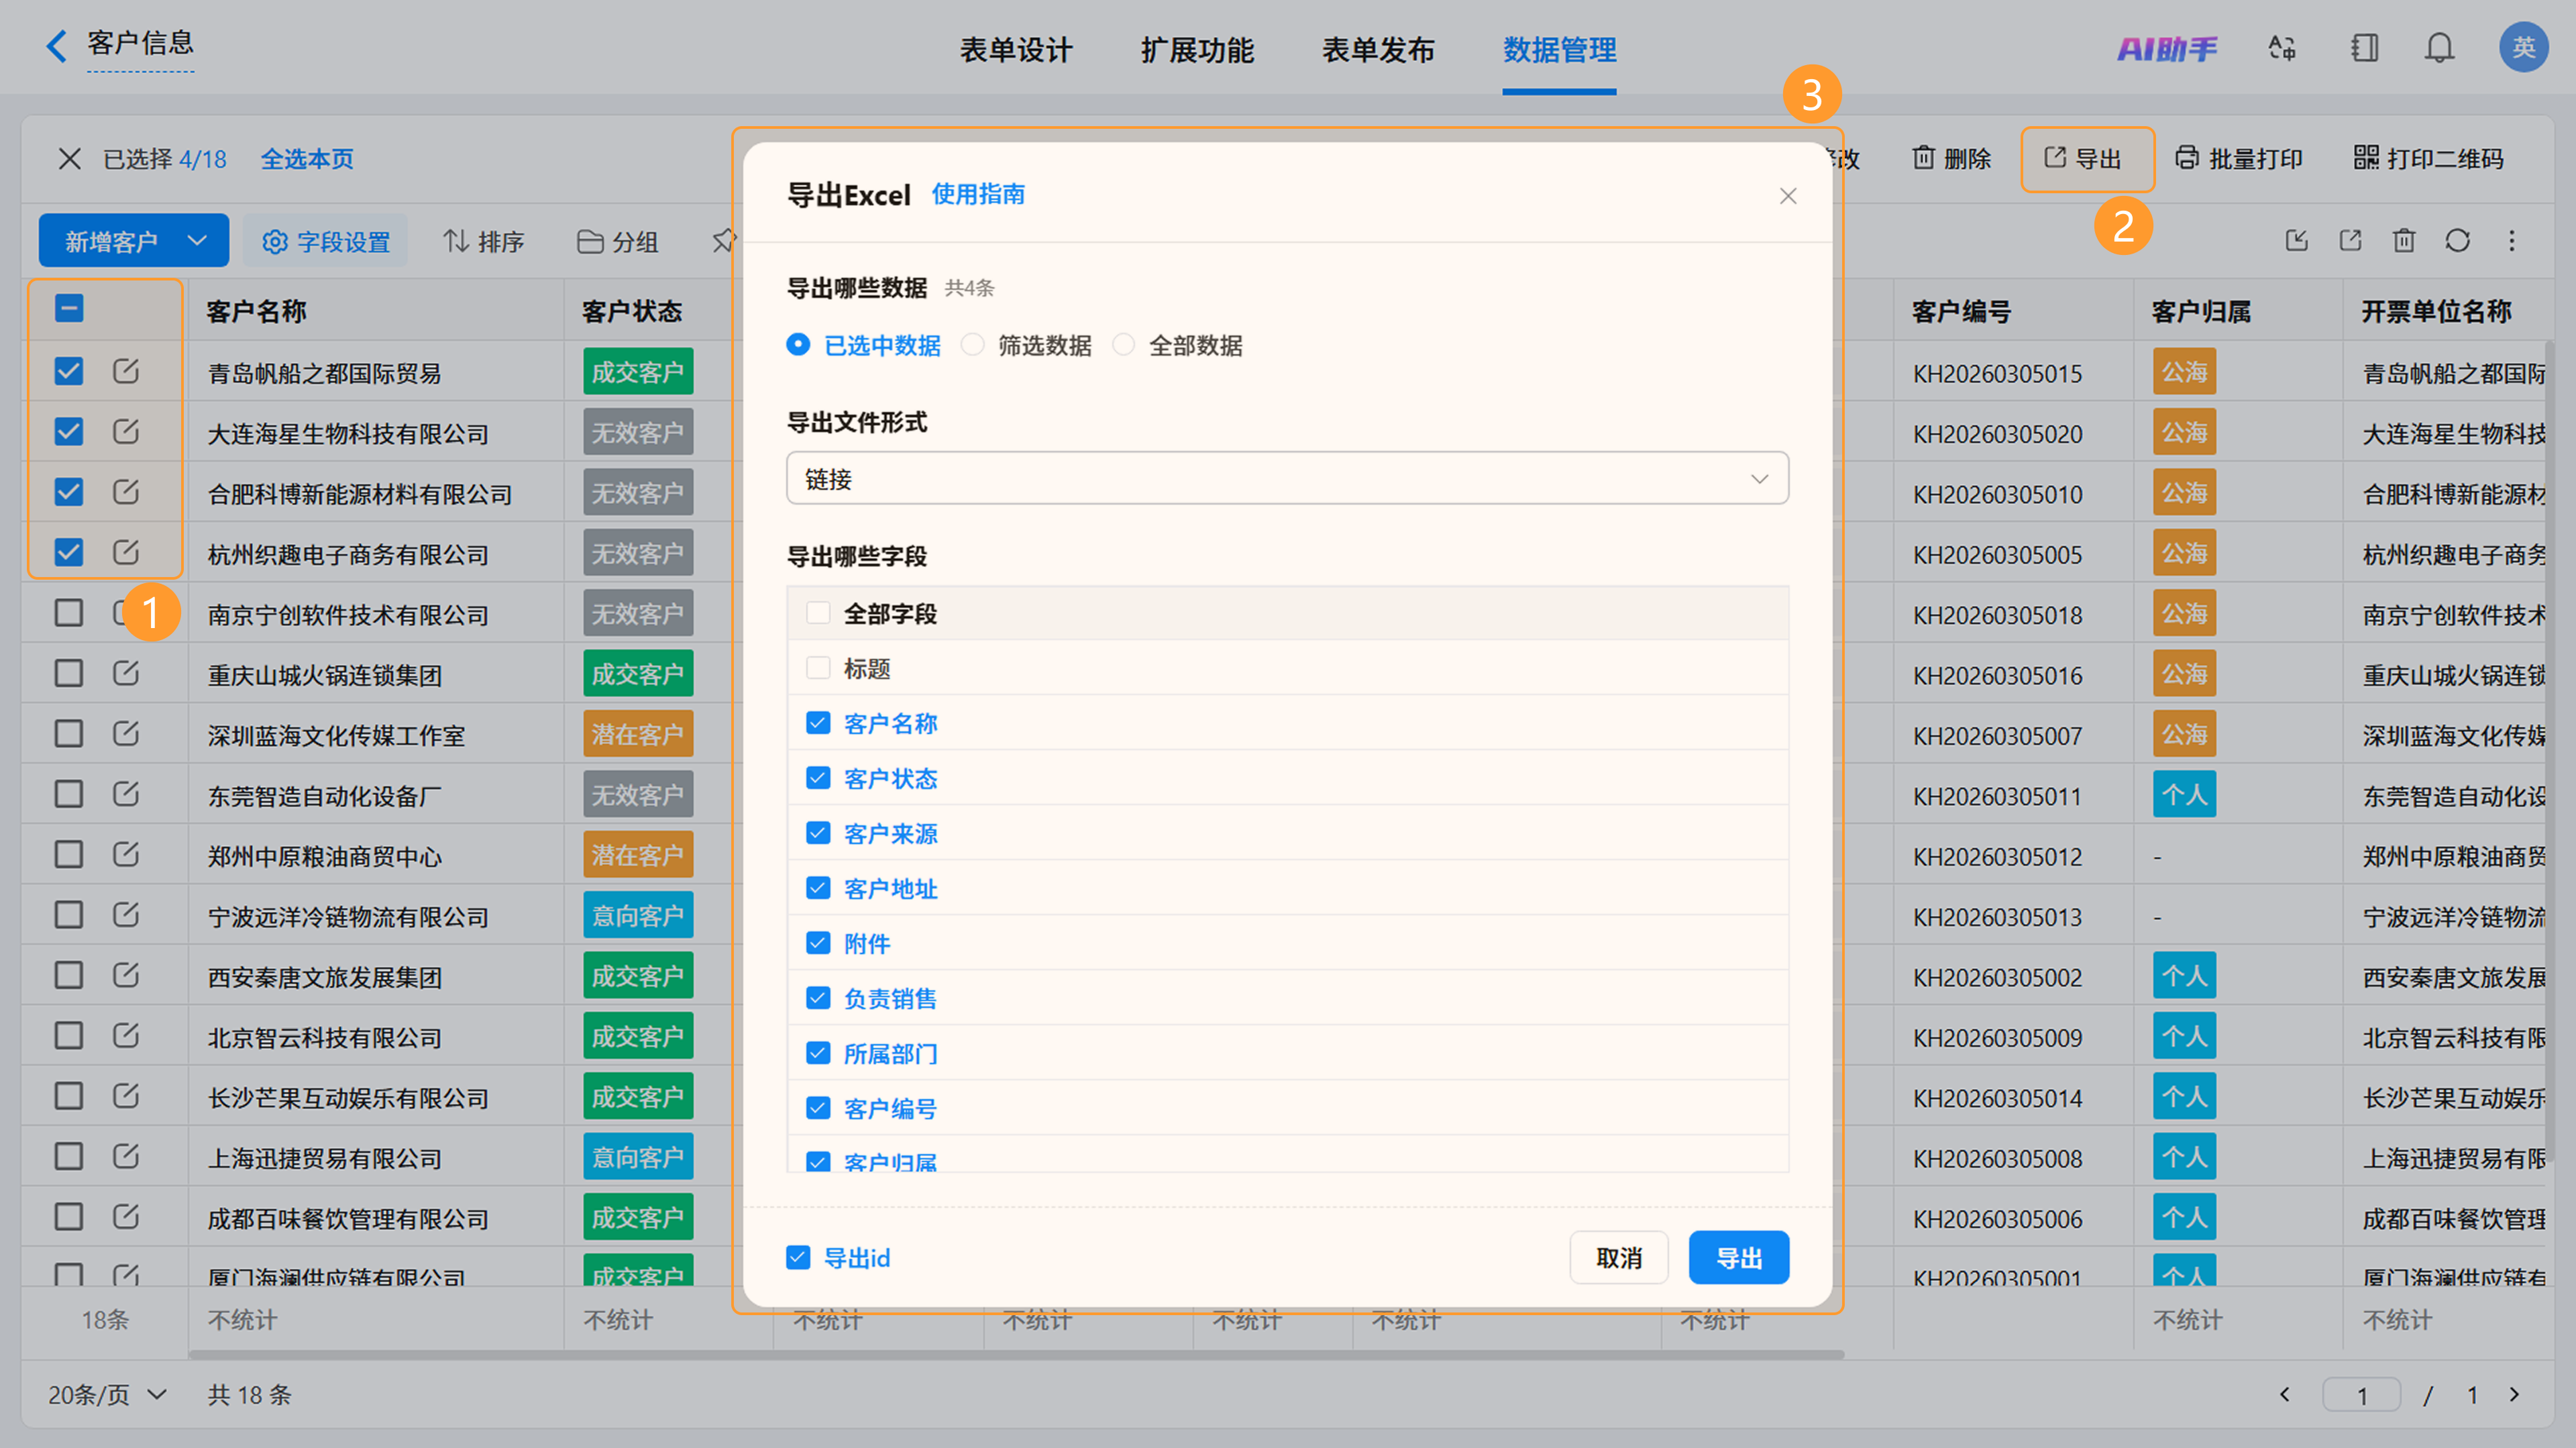The height and width of the screenshot is (1448, 2576).
Task: Click the page number input field
Action: 2361,1394
